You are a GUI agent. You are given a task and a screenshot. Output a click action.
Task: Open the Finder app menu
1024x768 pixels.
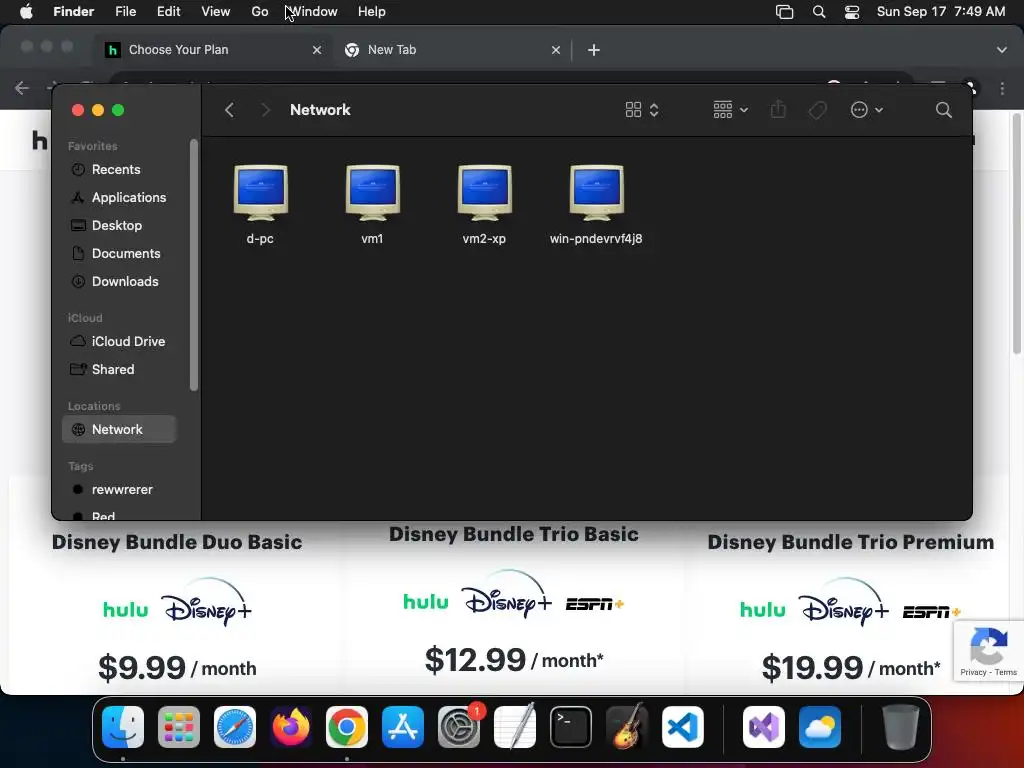[73, 12]
